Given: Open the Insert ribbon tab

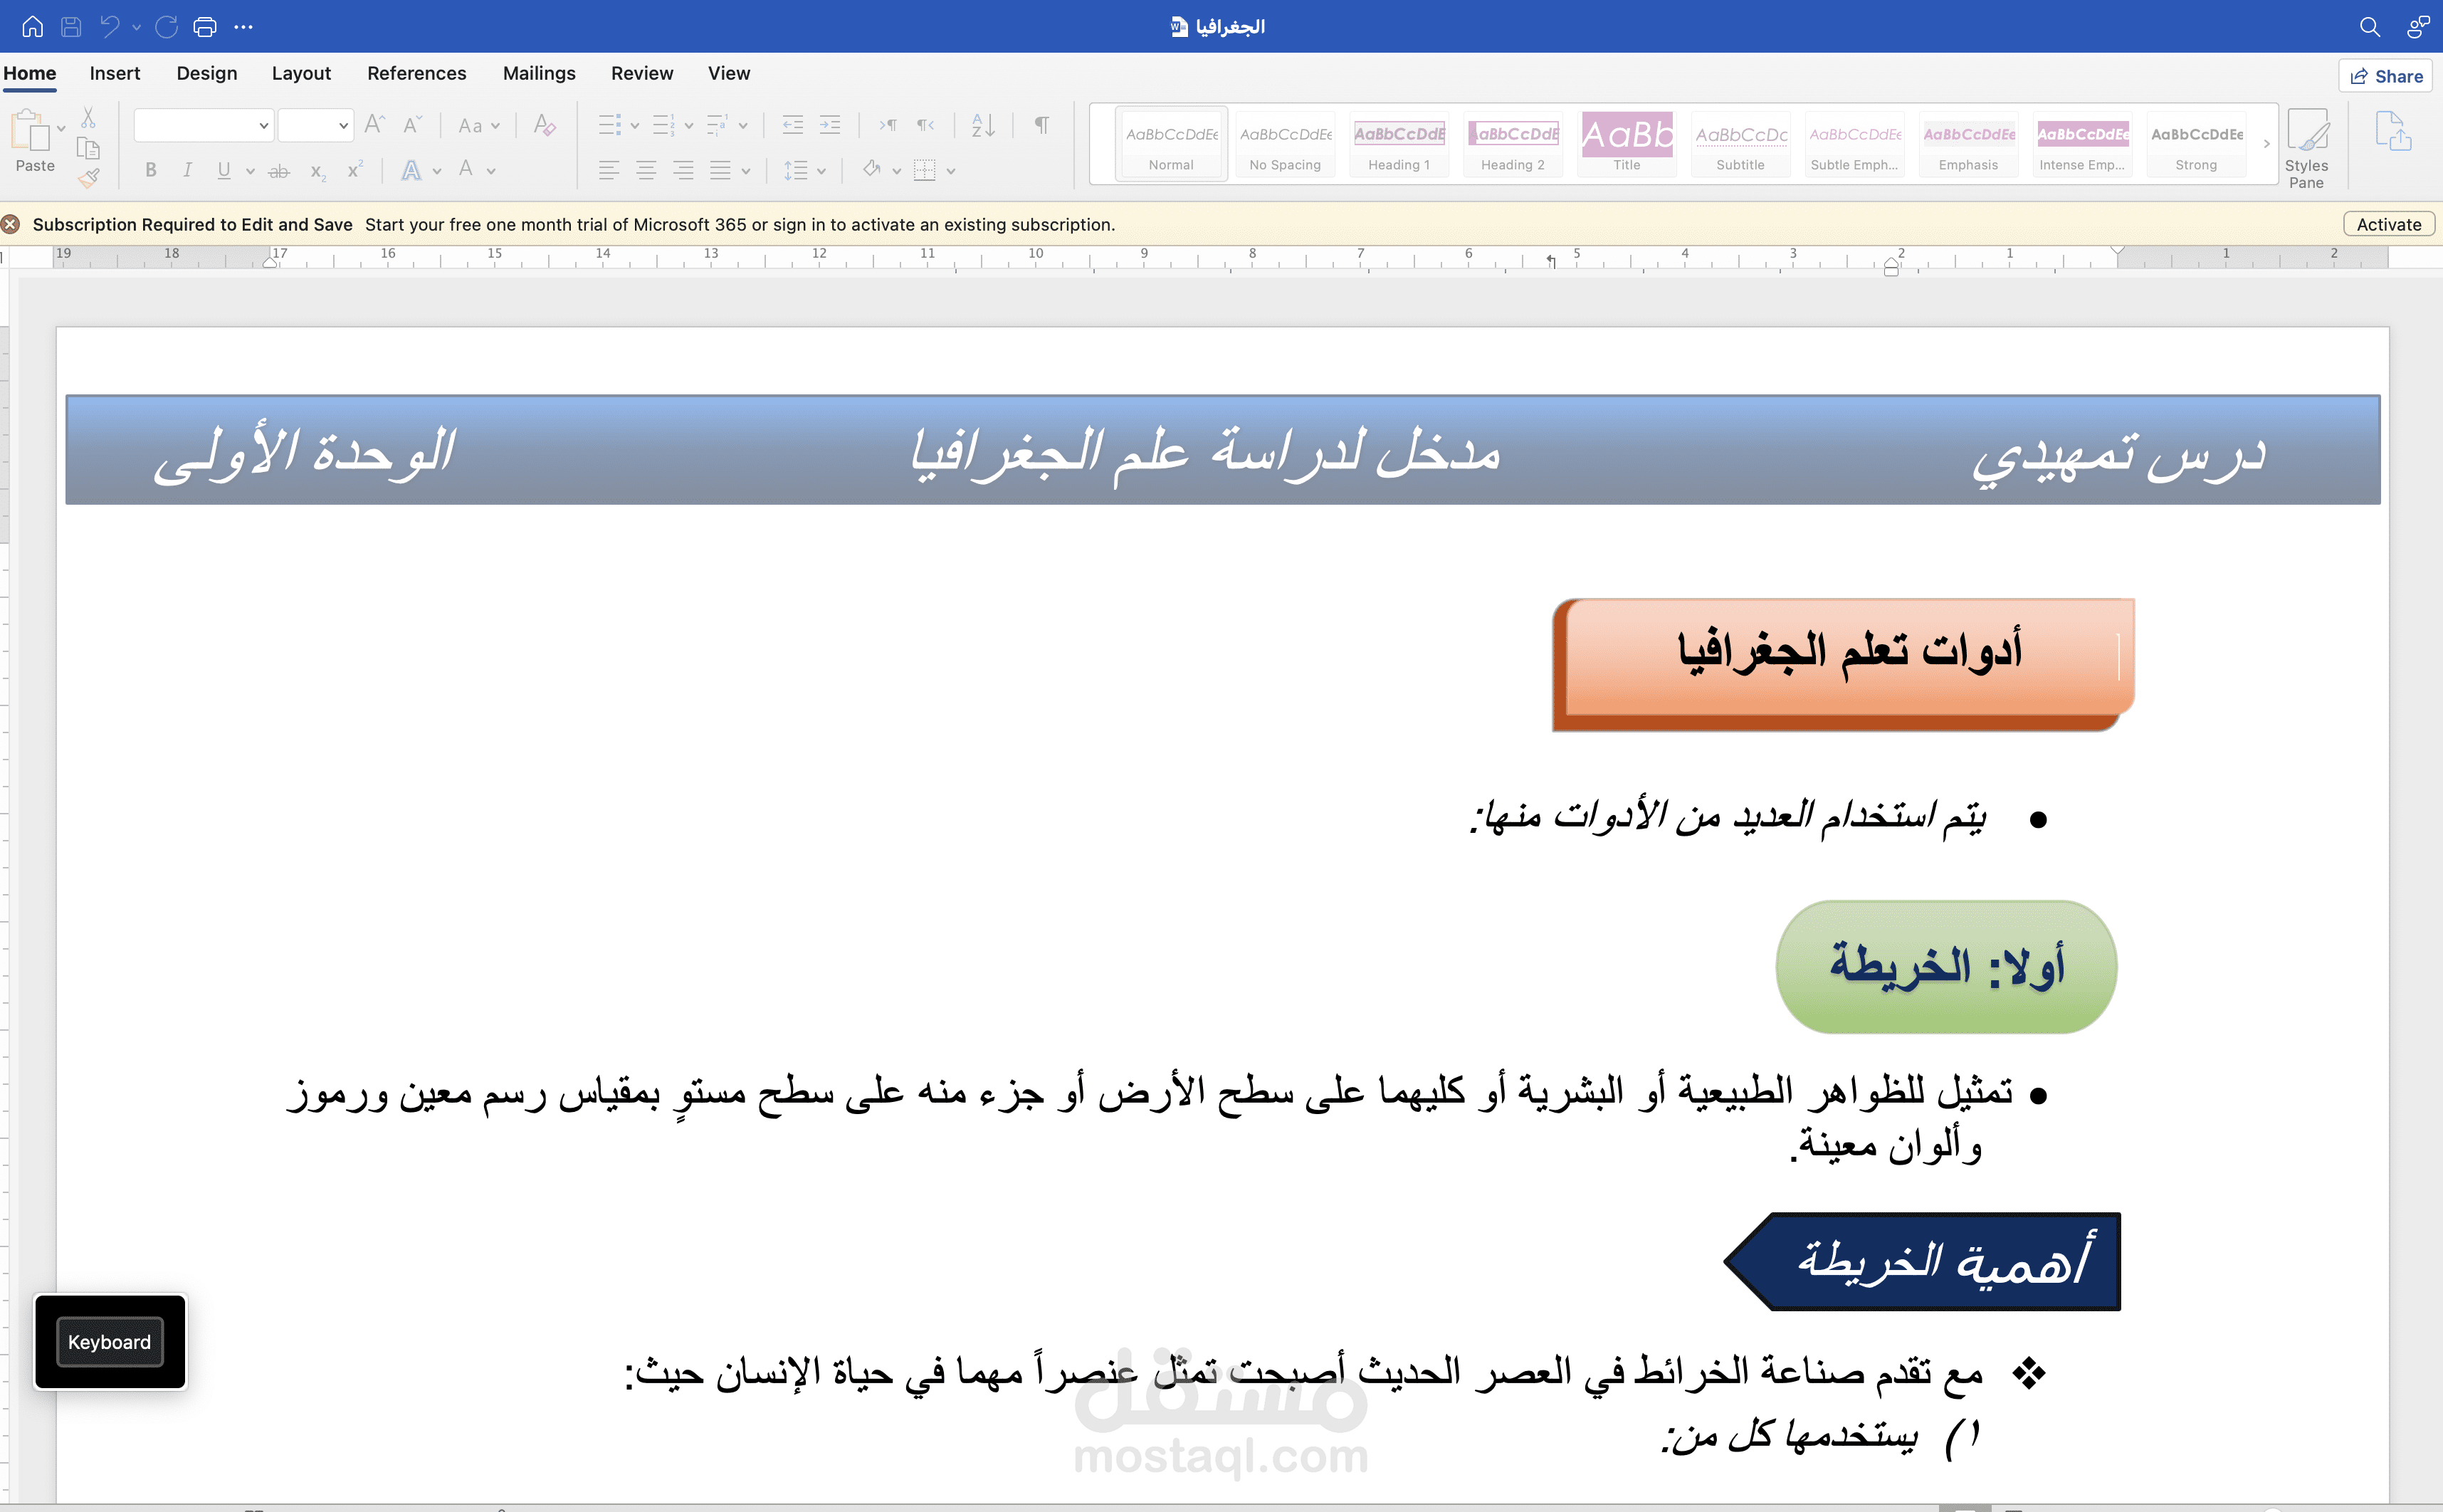Looking at the screenshot, I should [x=116, y=73].
